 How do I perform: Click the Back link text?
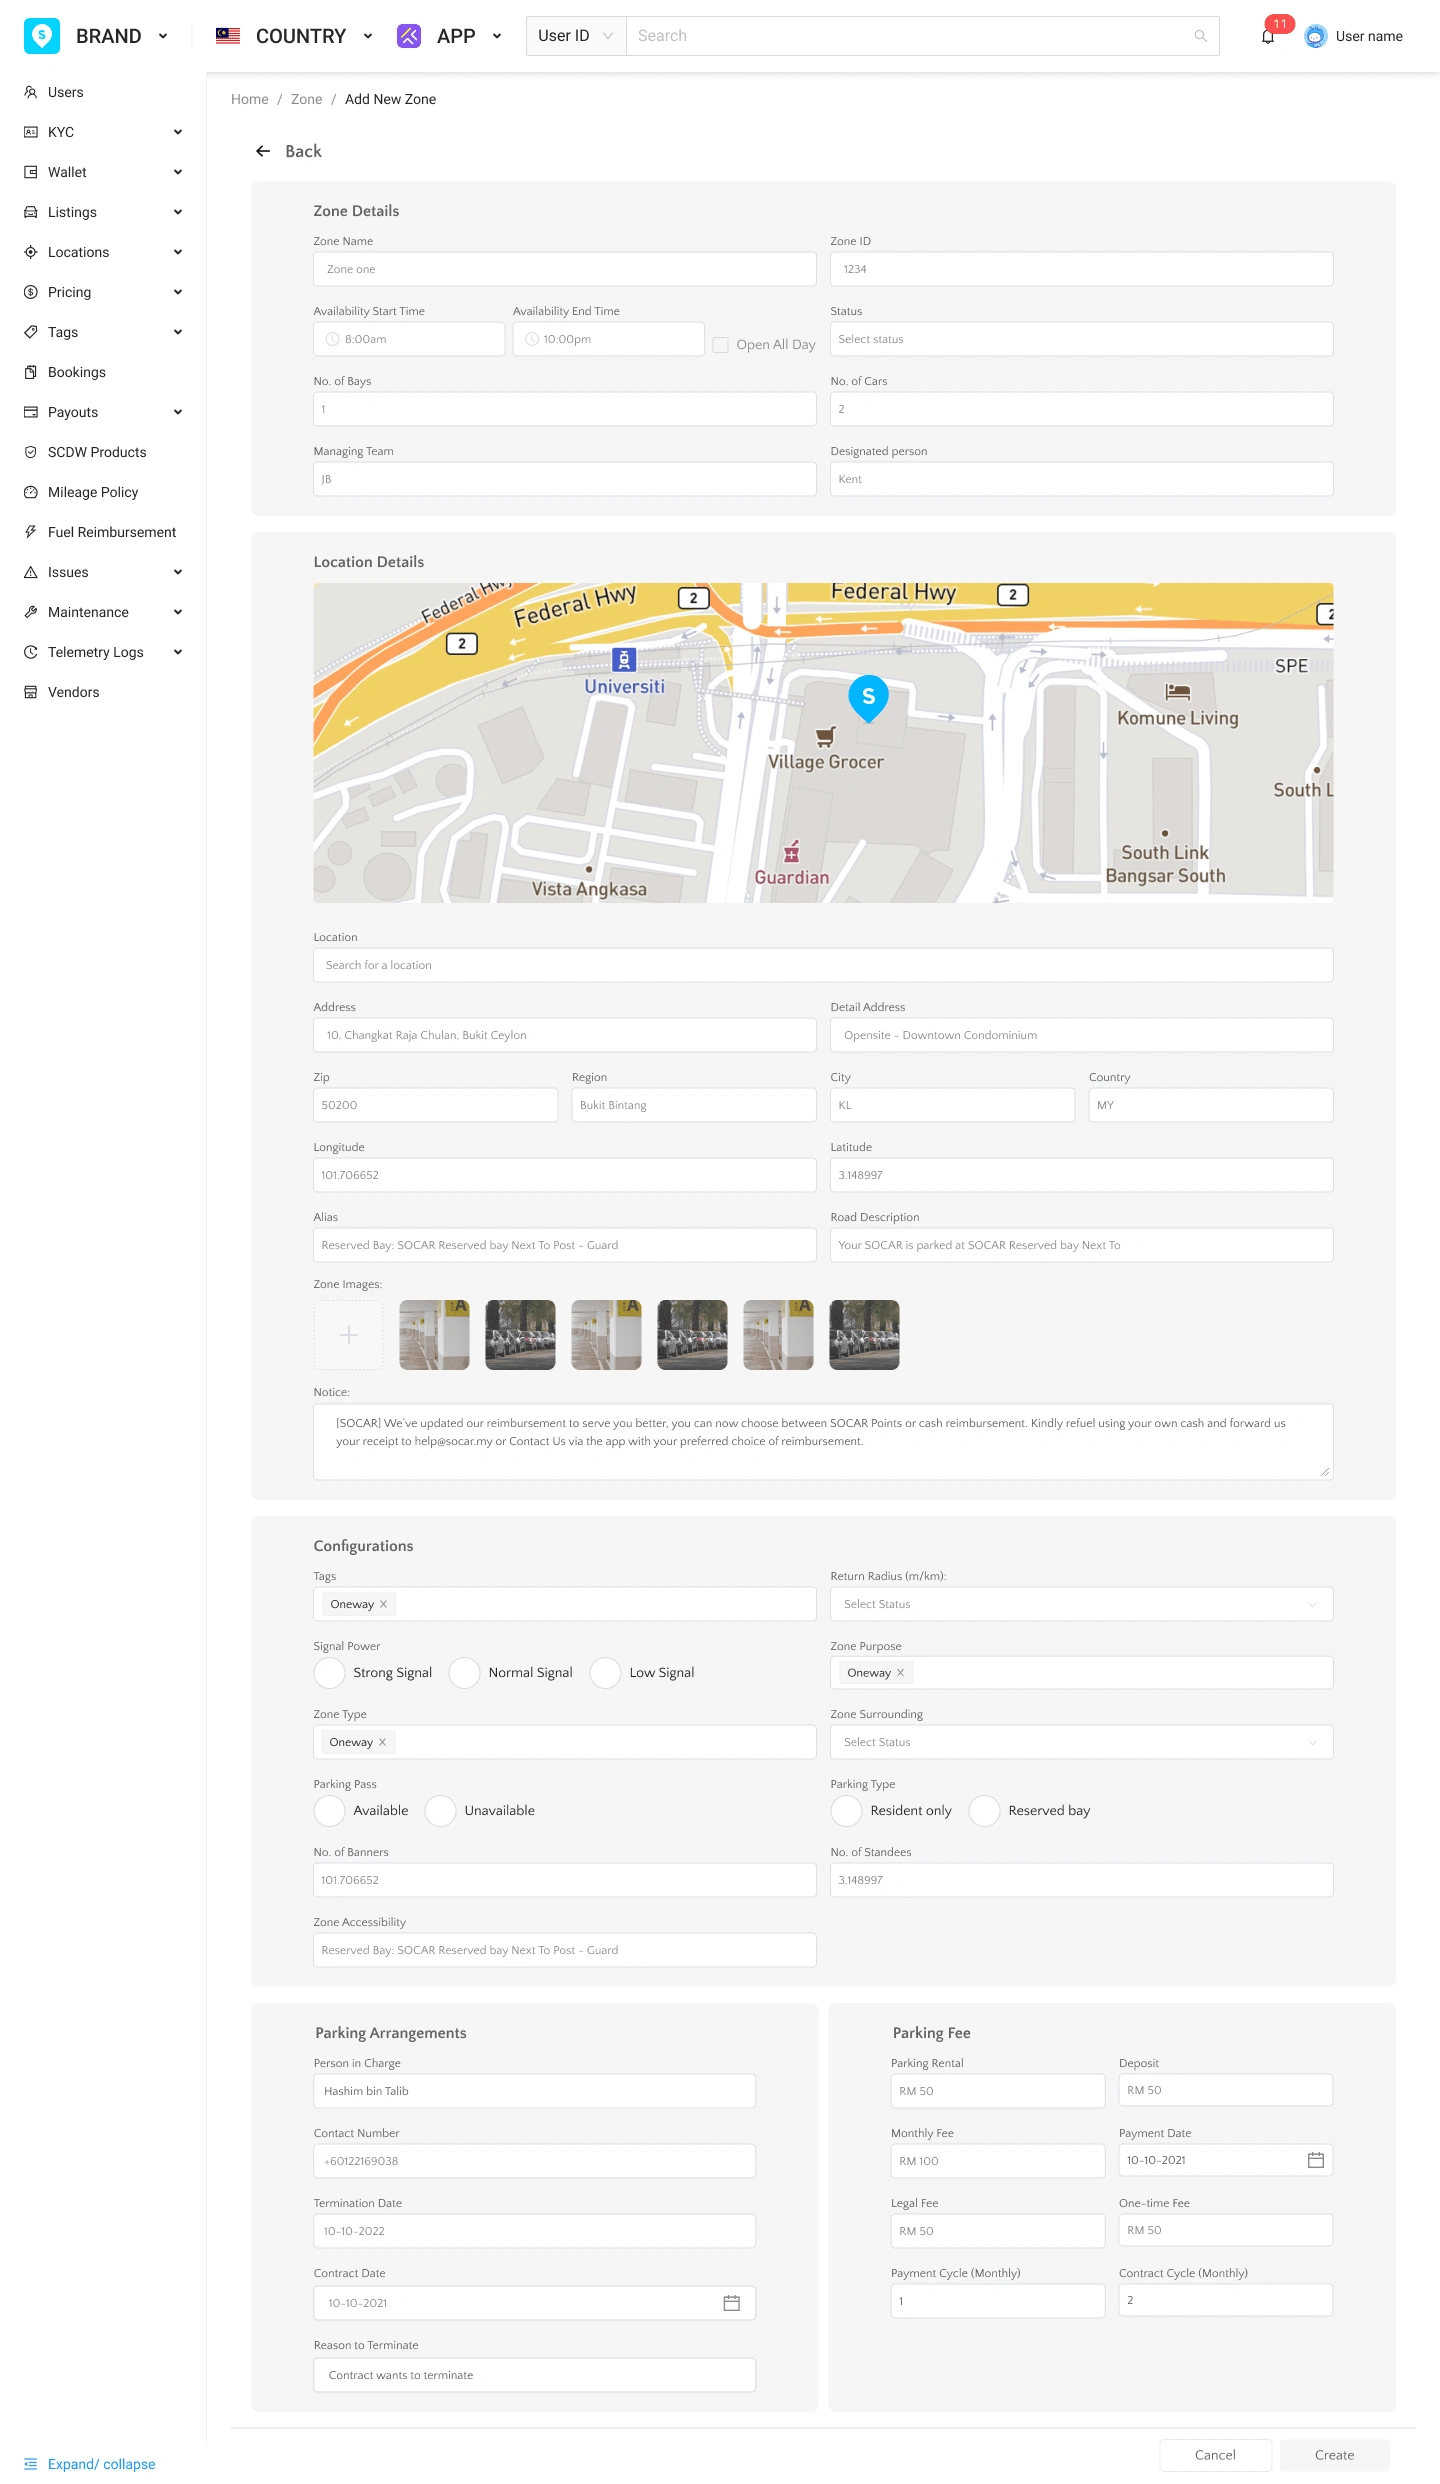303,151
